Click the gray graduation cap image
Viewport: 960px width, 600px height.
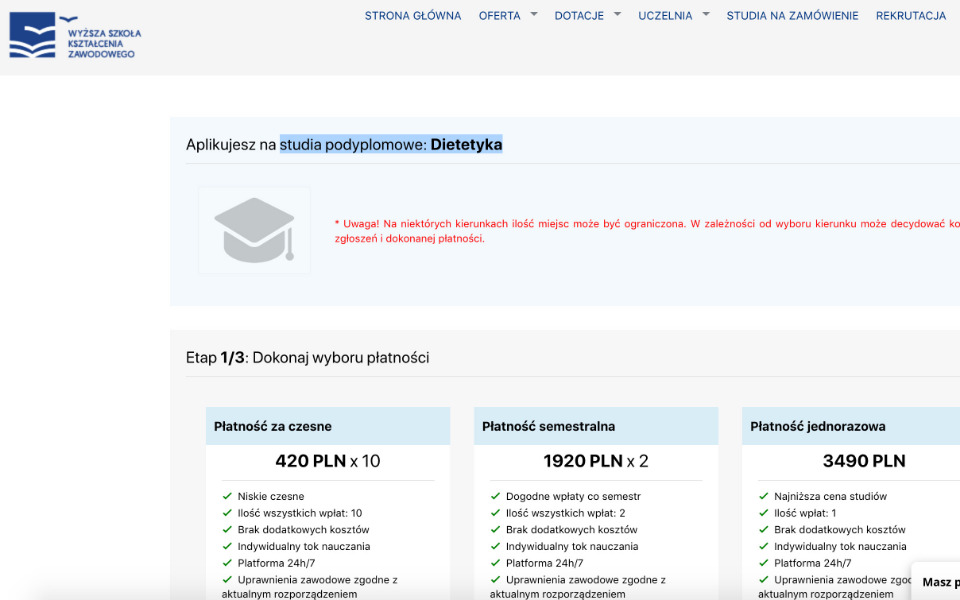click(254, 229)
